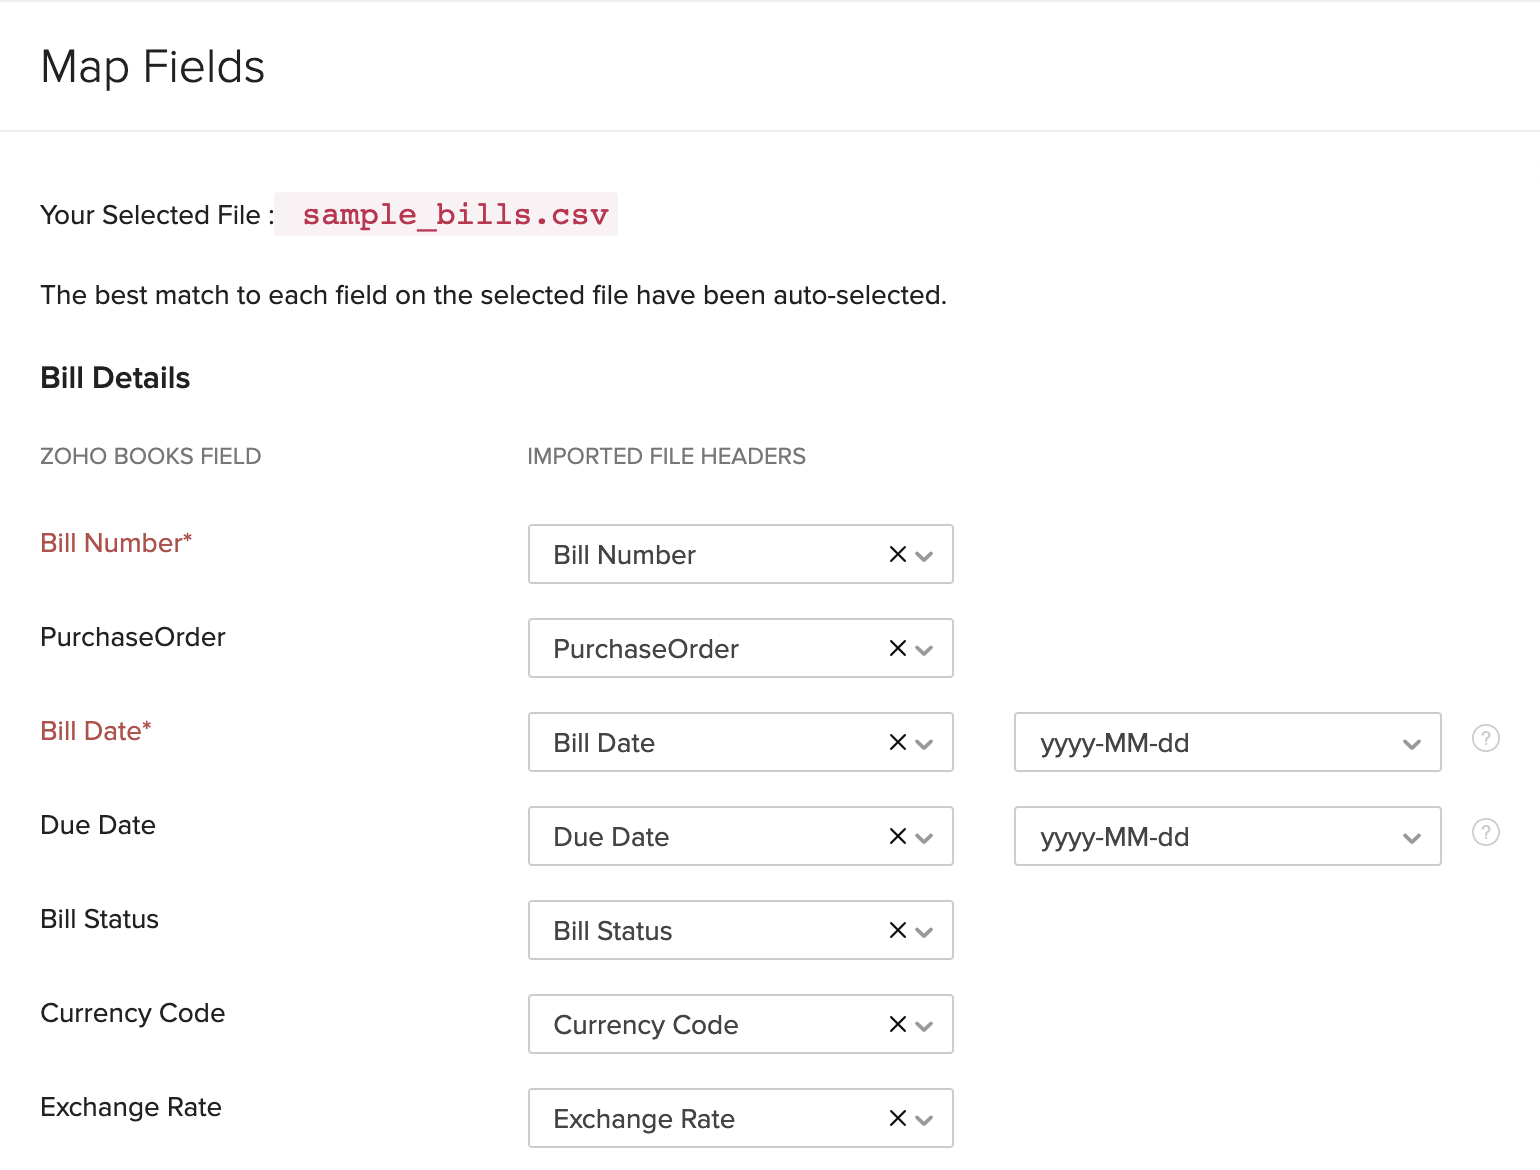Clear the Exchange Rate mapping

pyautogui.click(x=896, y=1119)
